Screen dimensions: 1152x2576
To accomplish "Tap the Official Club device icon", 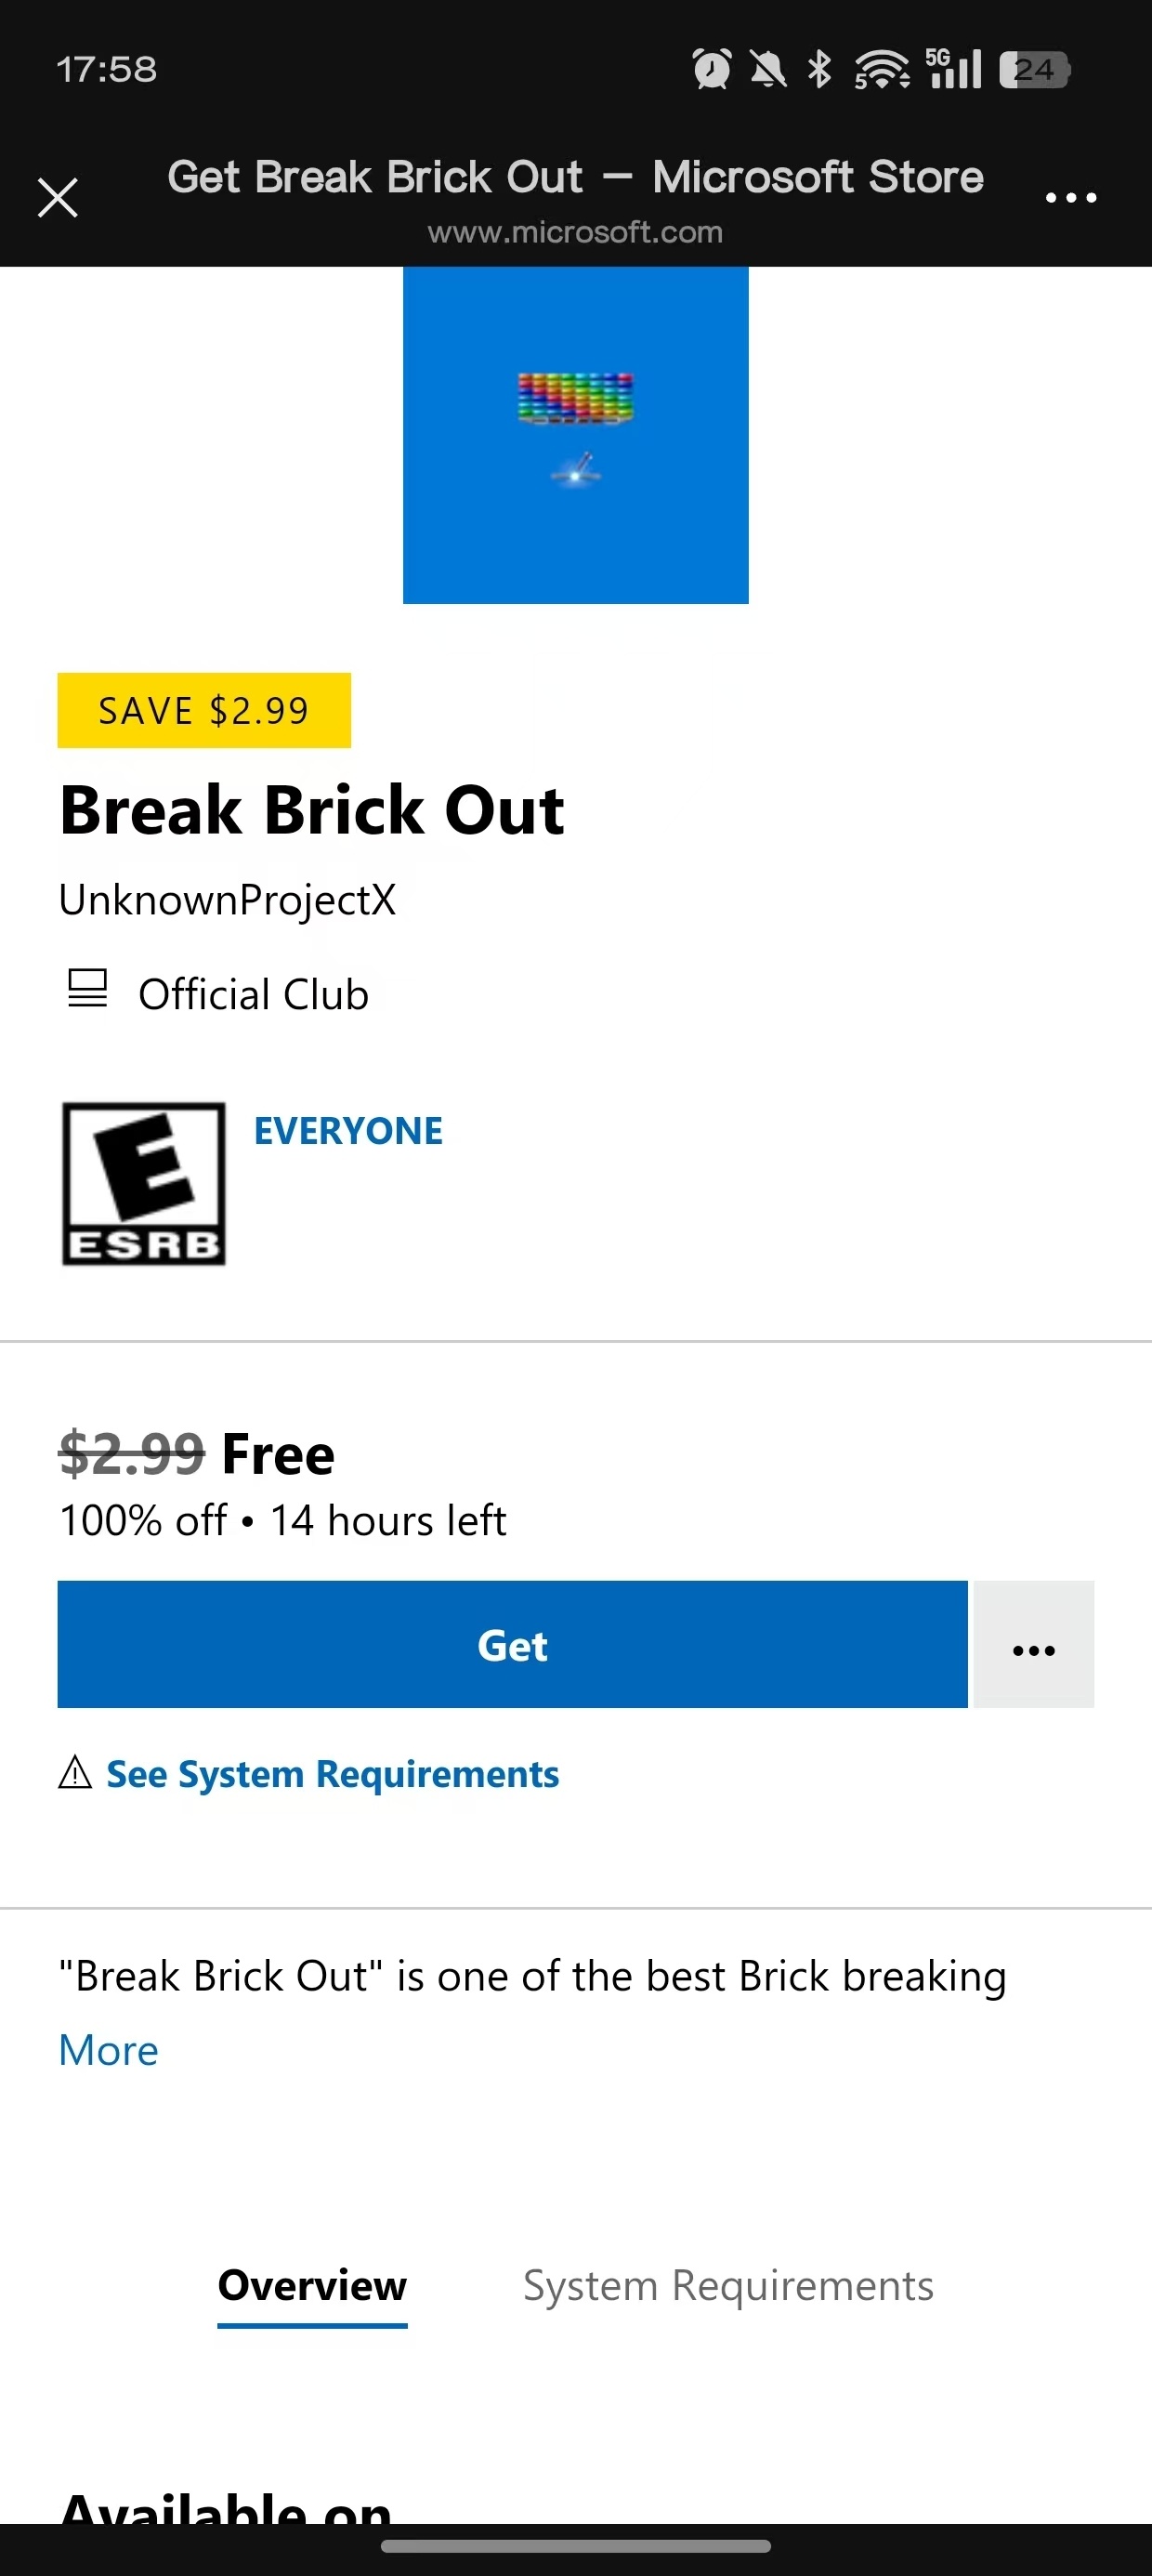I will coord(87,989).
